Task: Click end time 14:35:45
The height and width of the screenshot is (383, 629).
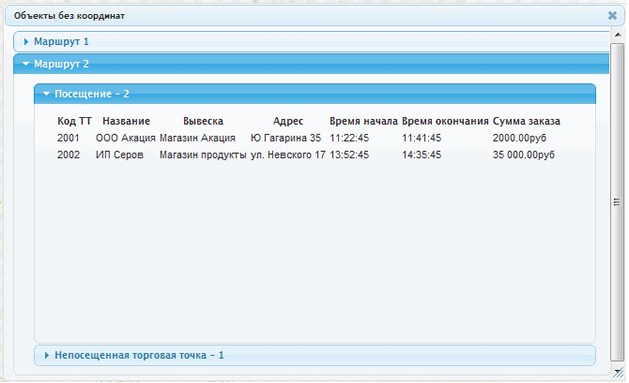Action: click(x=422, y=155)
